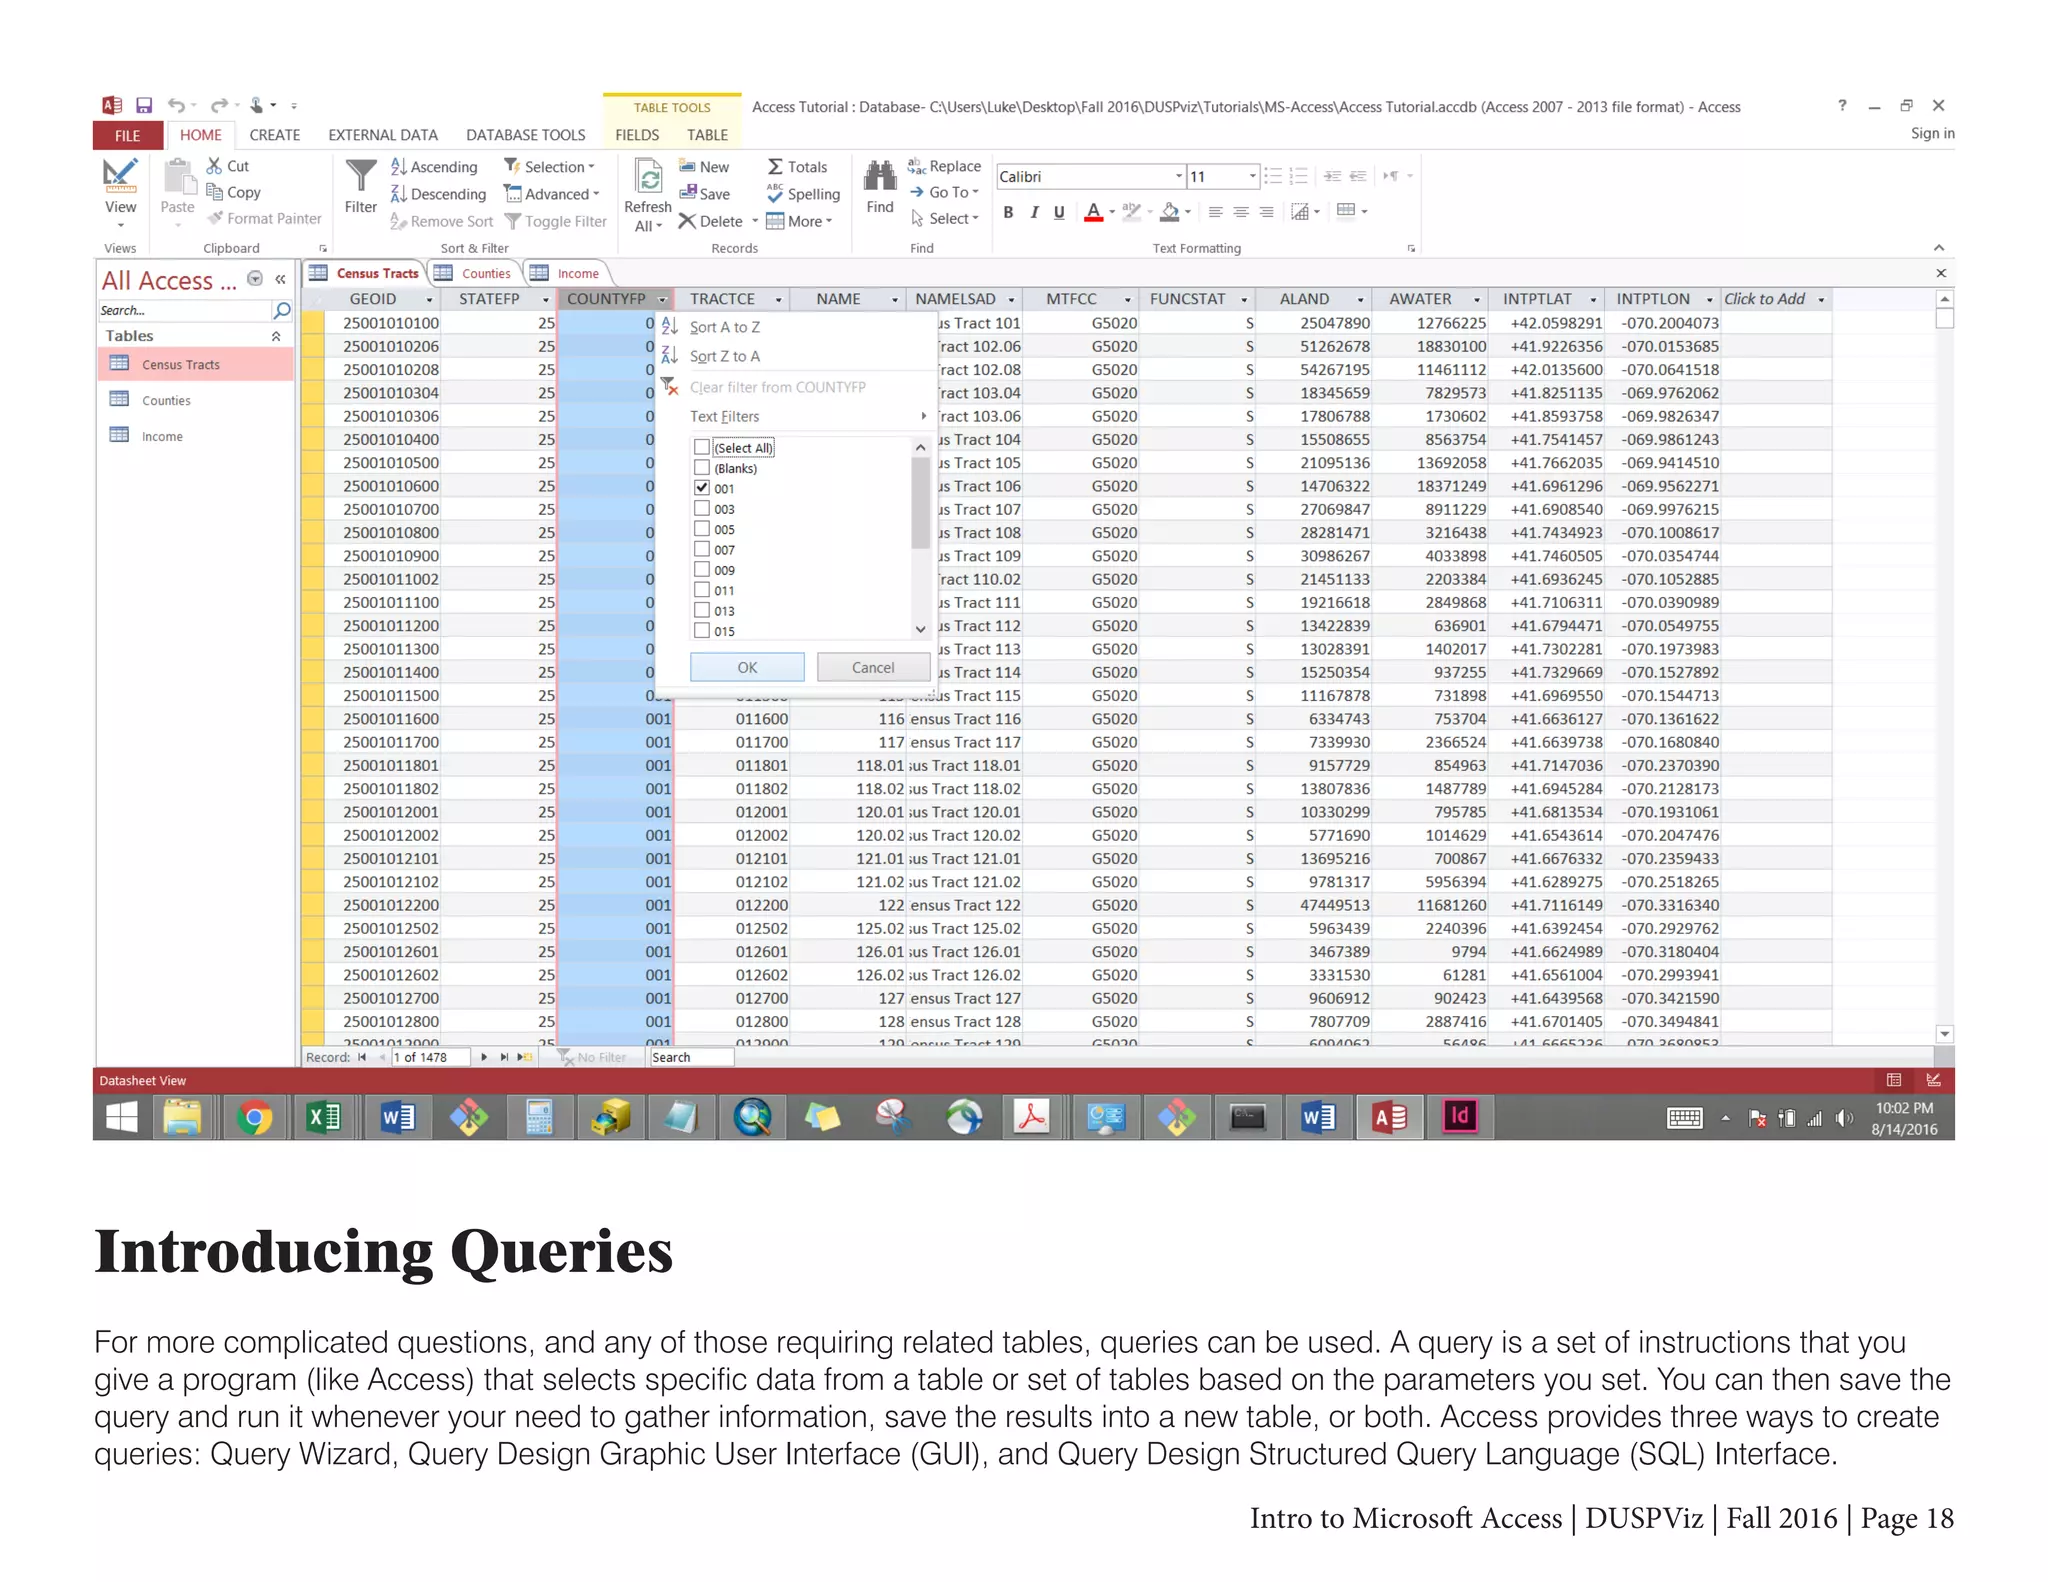Image resolution: width=2048 pixels, height=1582 pixels.
Task: Check the 011 filter checkbox
Action: tap(702, 590)
